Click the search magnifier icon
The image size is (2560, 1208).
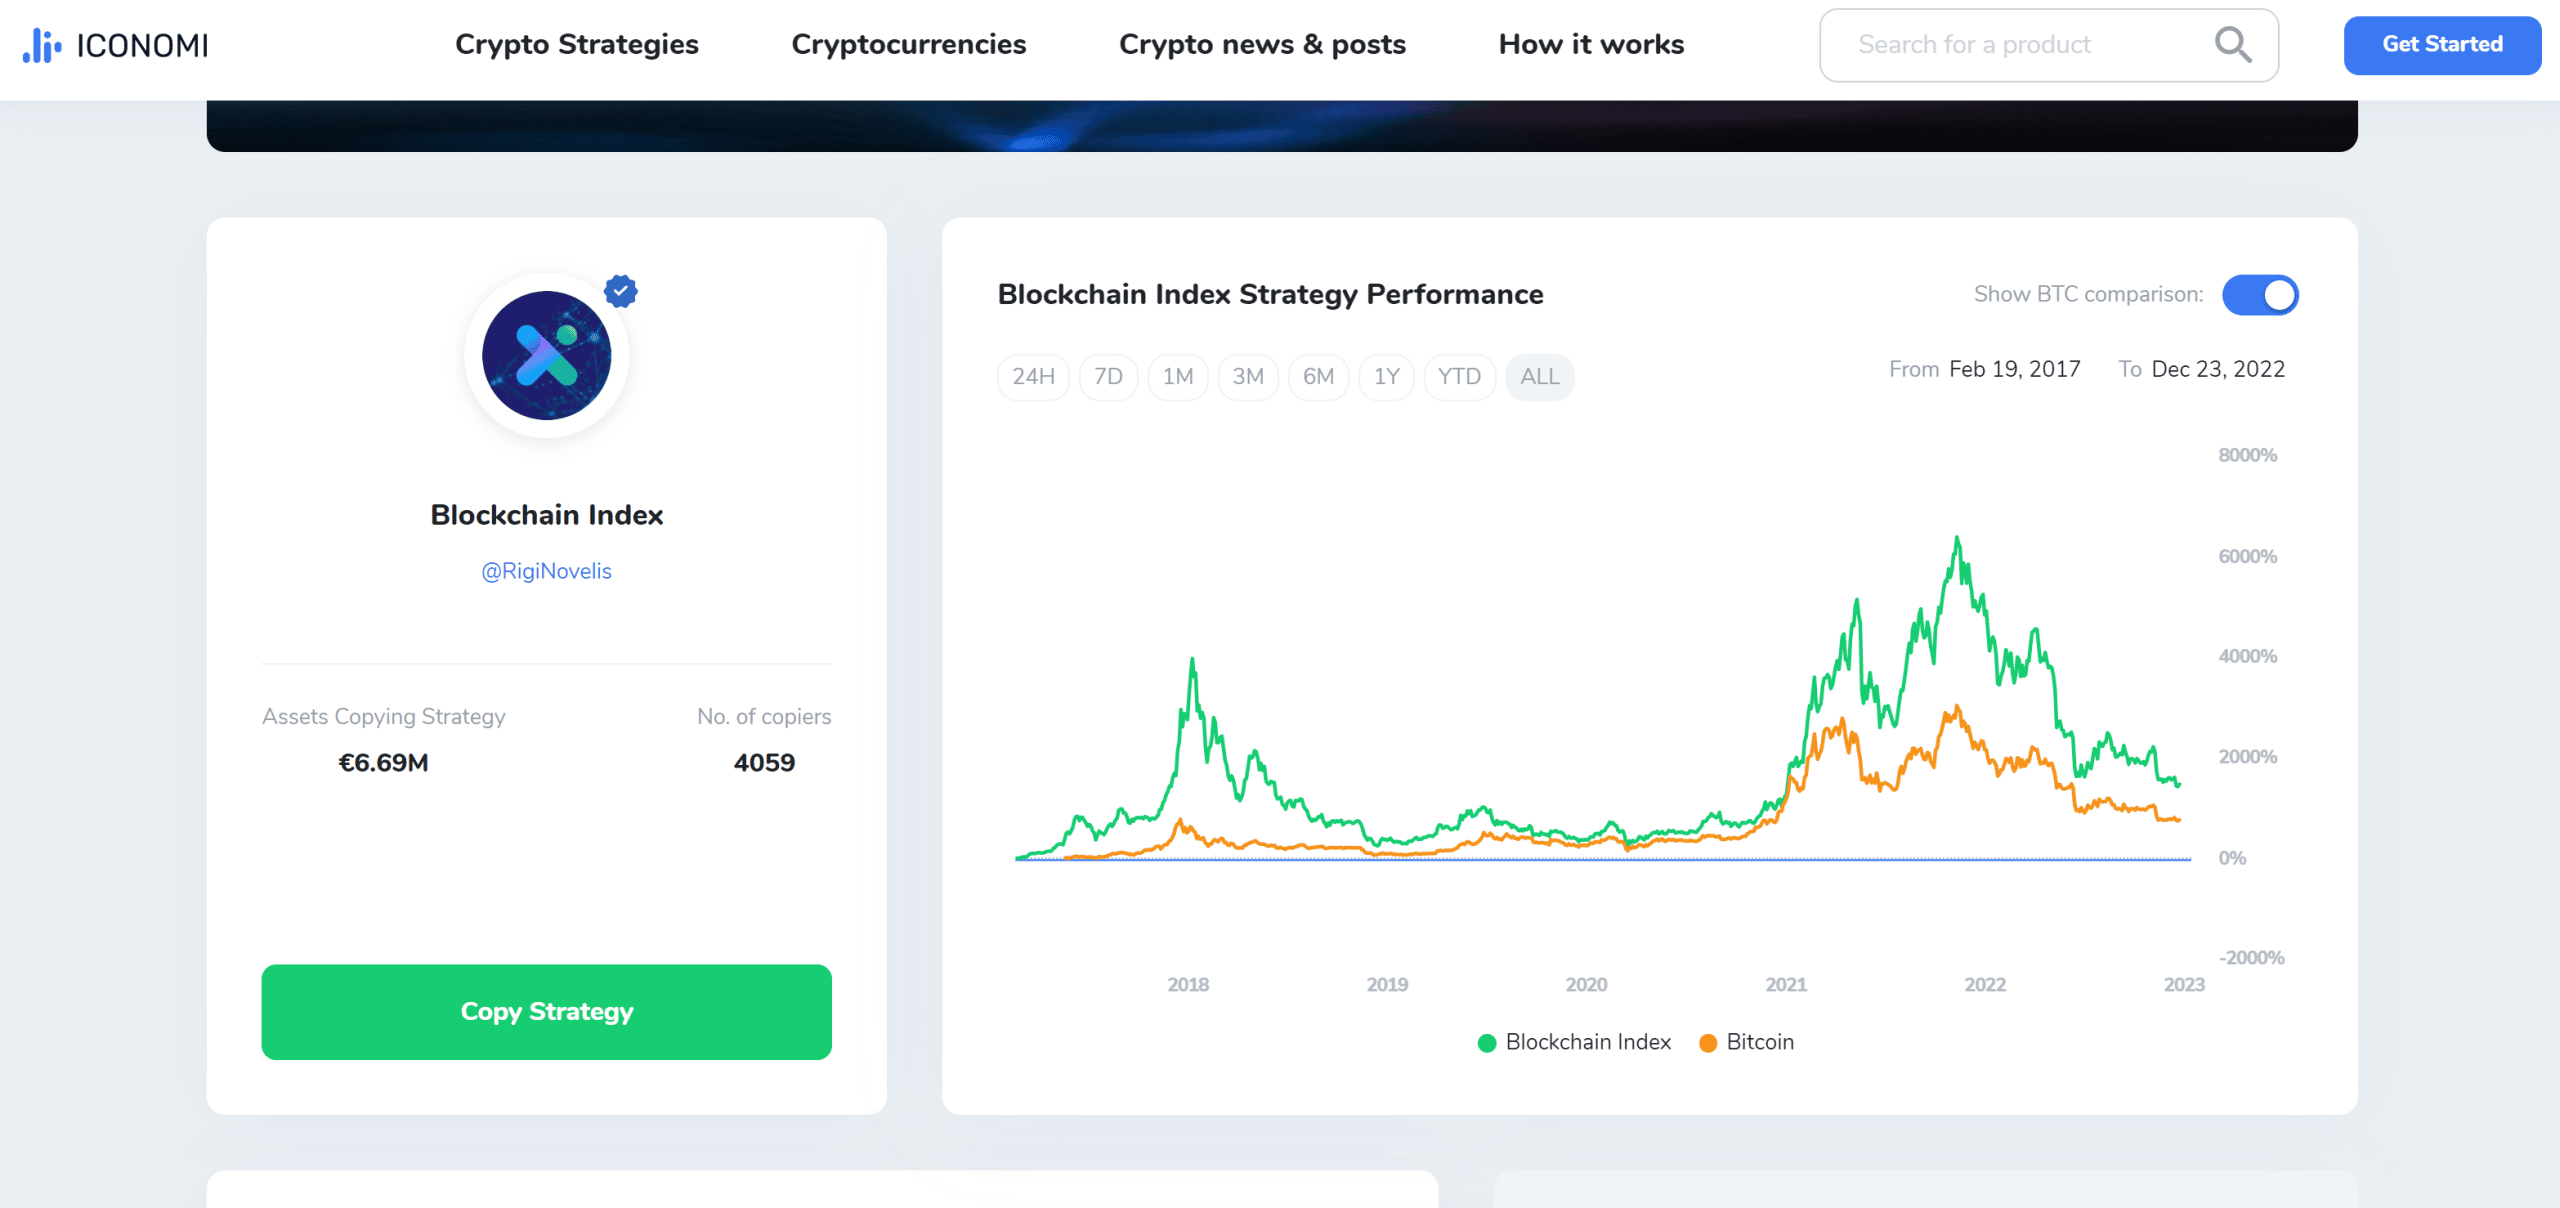[x=2232, y=45]
